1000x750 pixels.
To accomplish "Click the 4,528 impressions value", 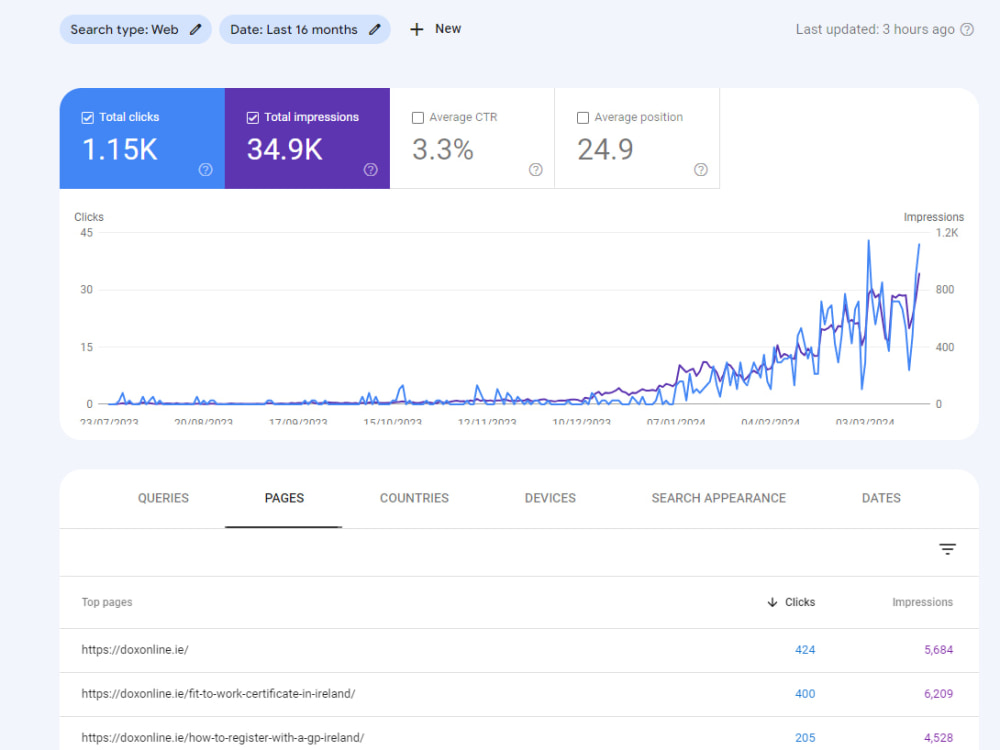I will pyautogui.click(x=938, y=738).
